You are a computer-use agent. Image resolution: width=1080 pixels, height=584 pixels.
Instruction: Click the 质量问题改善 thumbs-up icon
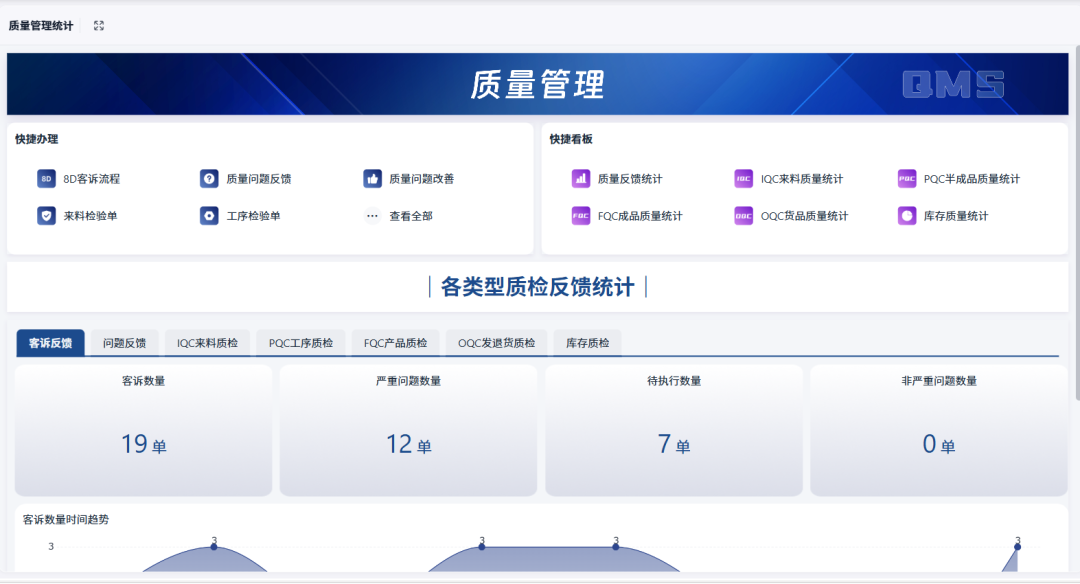pos(373,178)
